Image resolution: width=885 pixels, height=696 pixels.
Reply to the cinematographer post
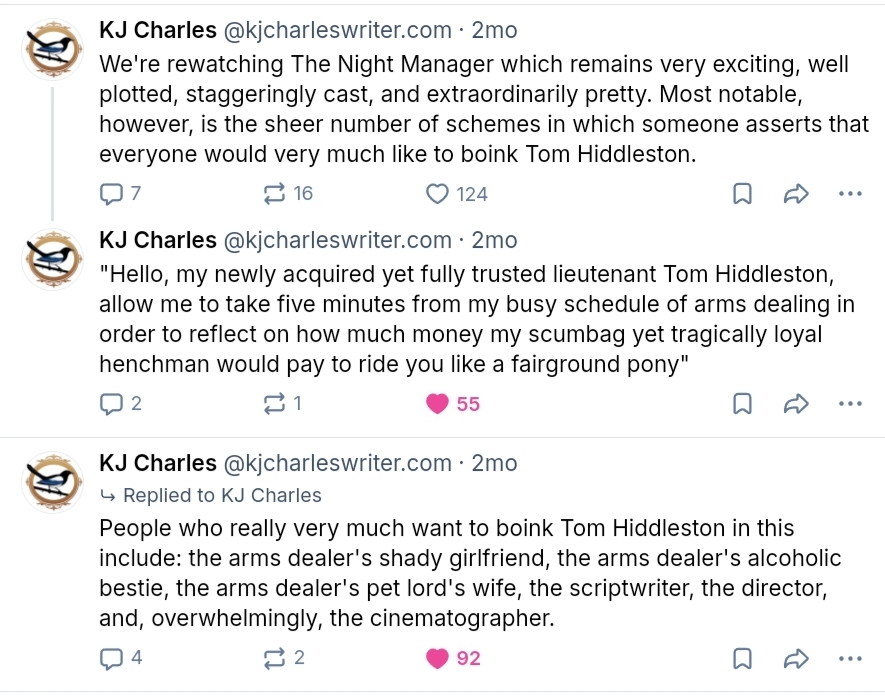111,658
